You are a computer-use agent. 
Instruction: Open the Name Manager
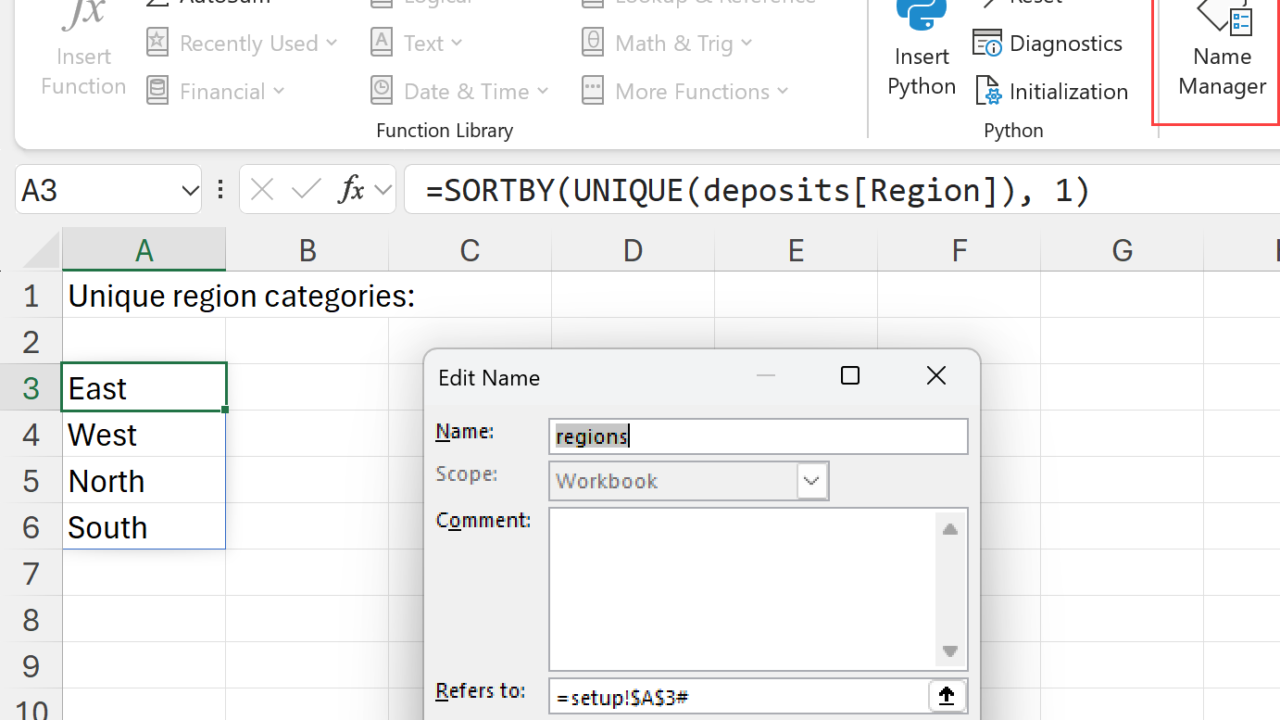(x=1221, y=55)
